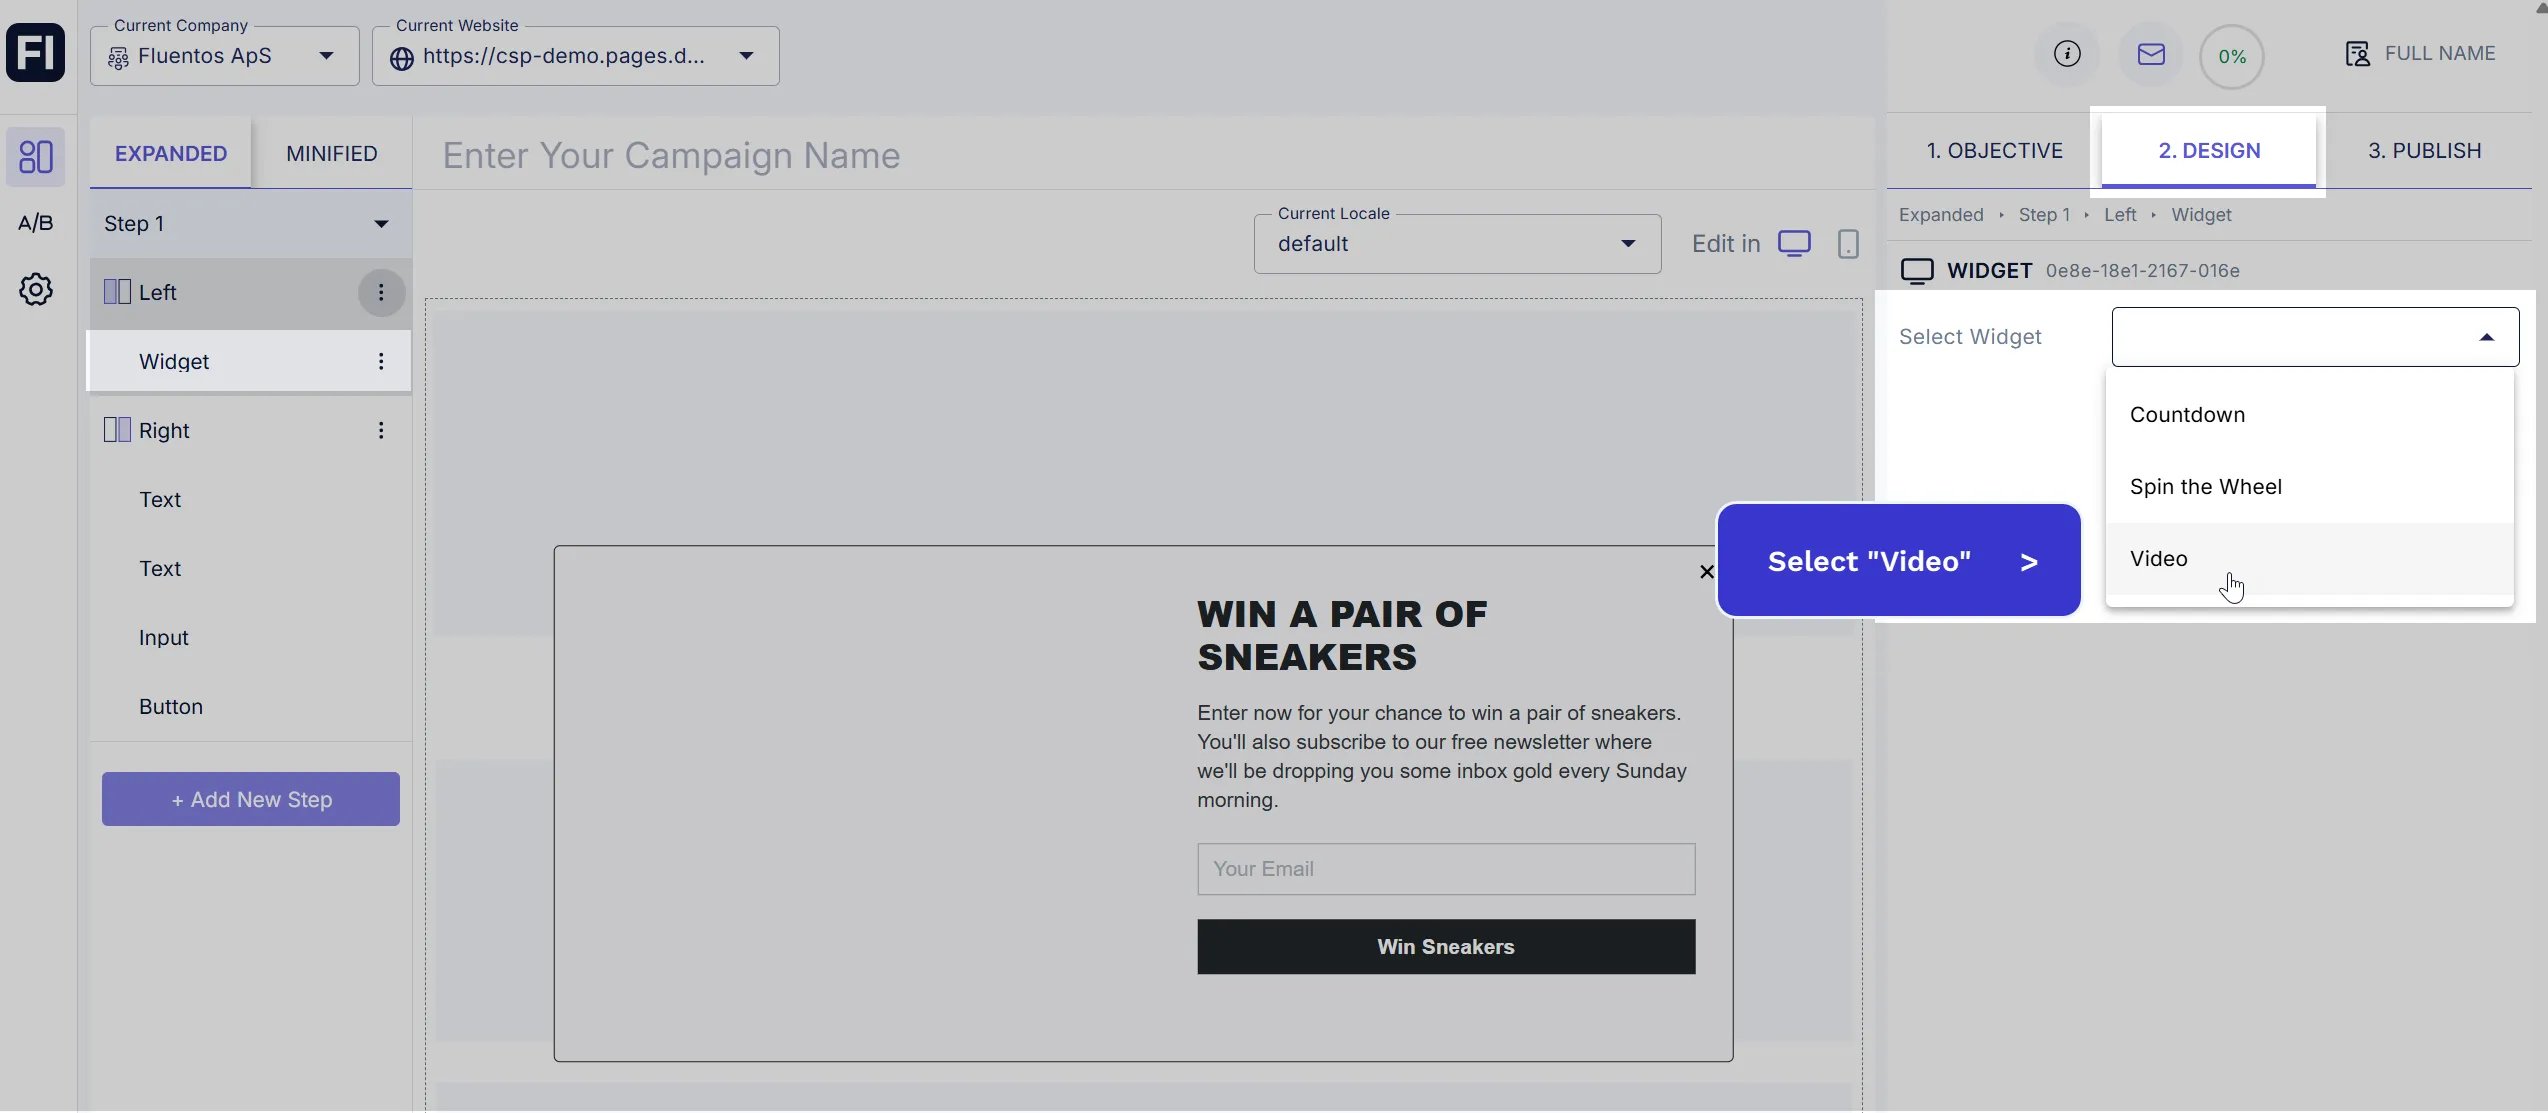
Task: Open the campaigns layout sidebar icon
Action: 36,157
